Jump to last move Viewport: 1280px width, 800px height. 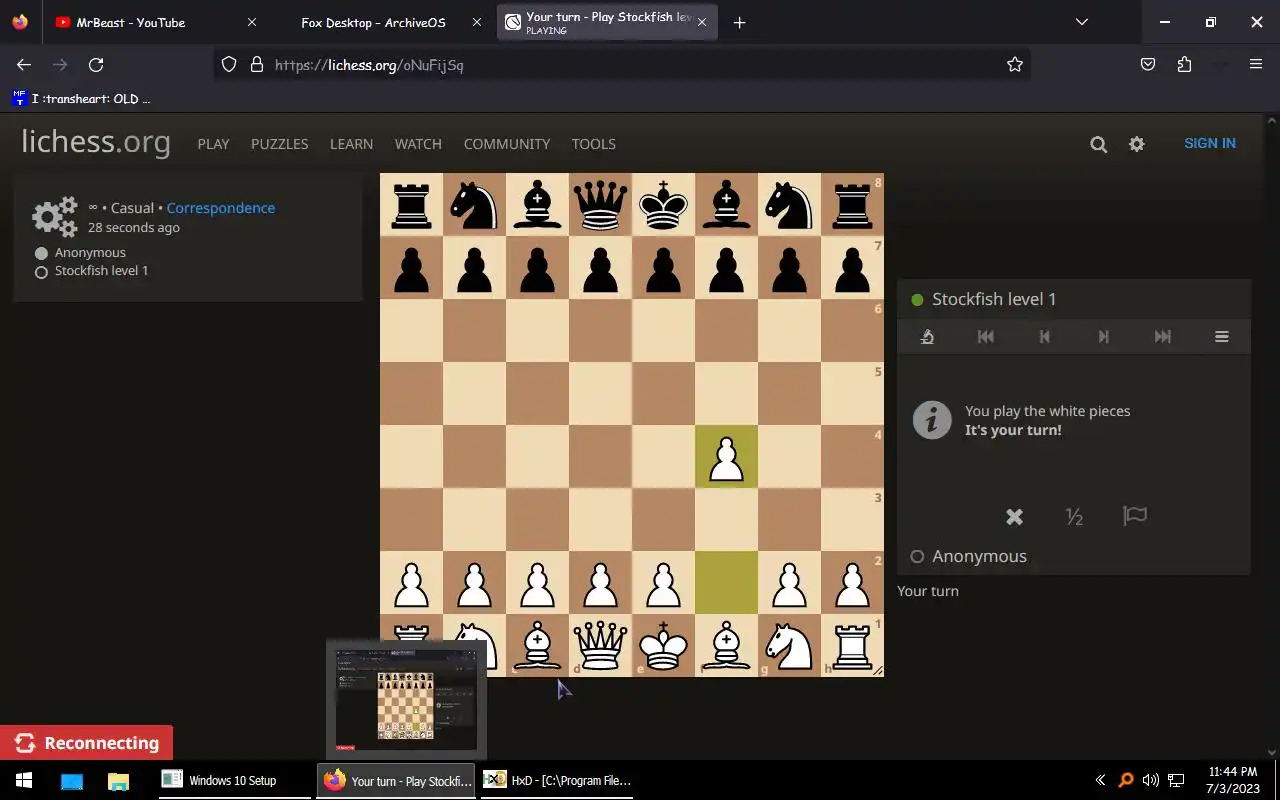point(1162,337)
